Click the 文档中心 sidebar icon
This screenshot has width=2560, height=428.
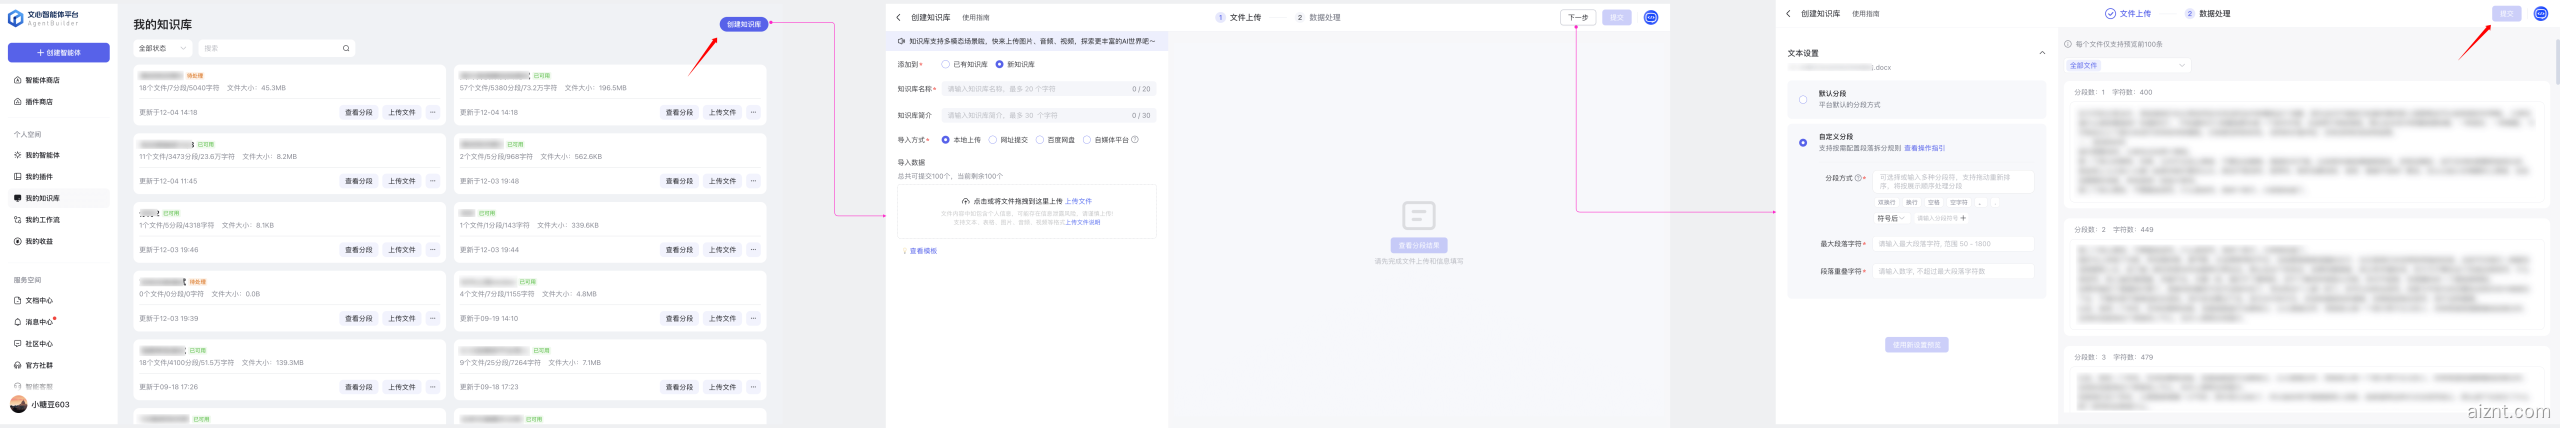tap(17, 300)
